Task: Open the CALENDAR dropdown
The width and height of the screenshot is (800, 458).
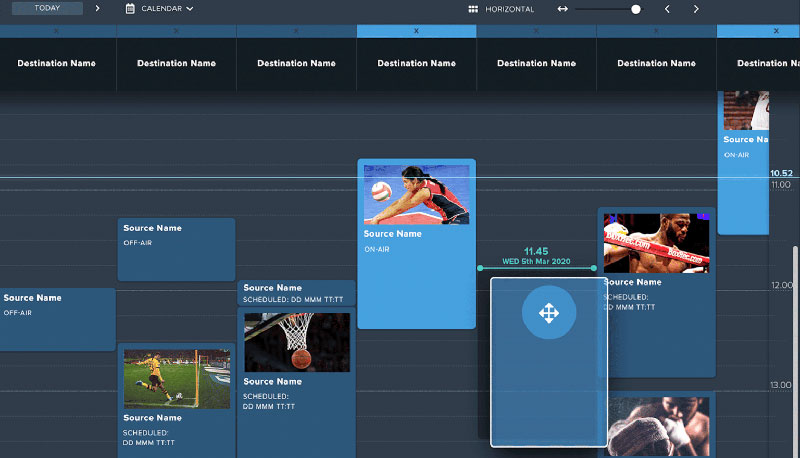Action: tap(167, 9)
